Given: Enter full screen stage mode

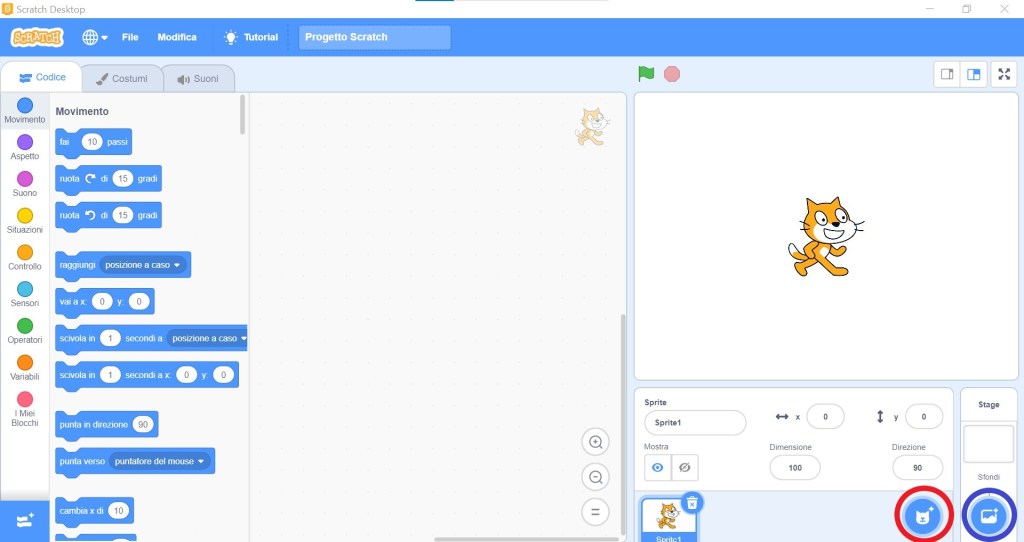Looking at the screenshot, I should coord(1003,74).
